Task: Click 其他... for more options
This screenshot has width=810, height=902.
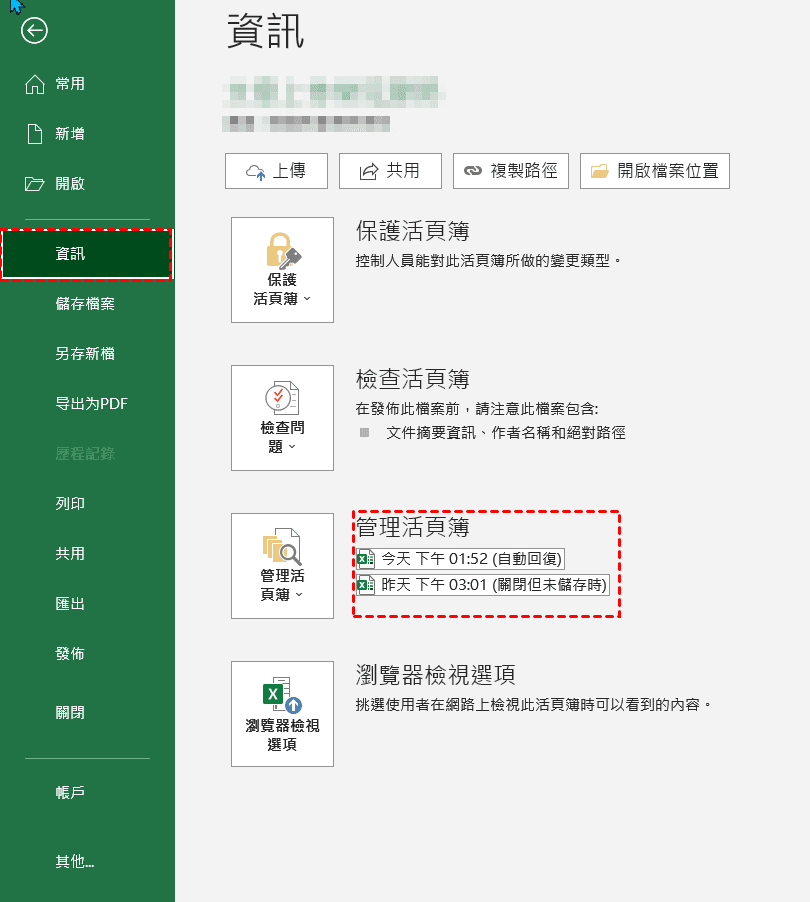Action: pos(81,861)
